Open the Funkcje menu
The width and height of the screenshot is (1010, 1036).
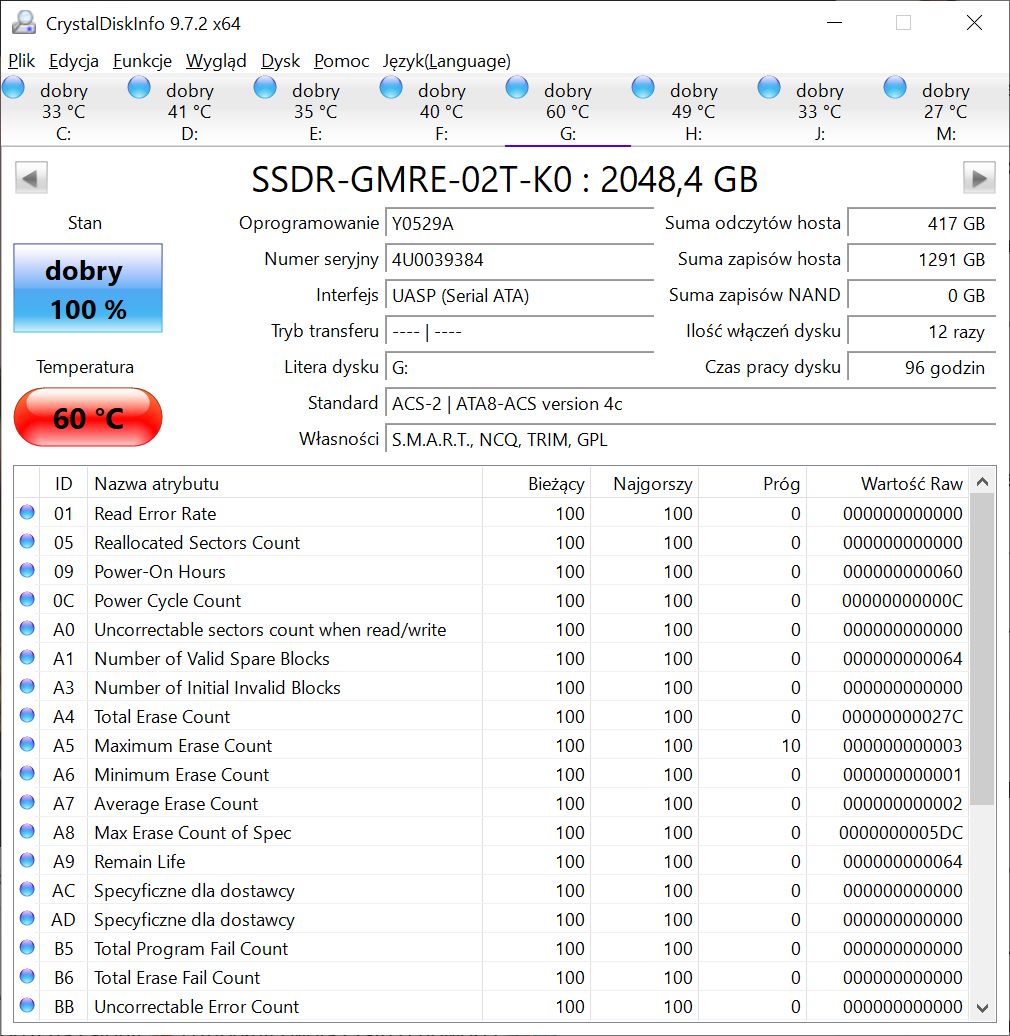point(142,61)
